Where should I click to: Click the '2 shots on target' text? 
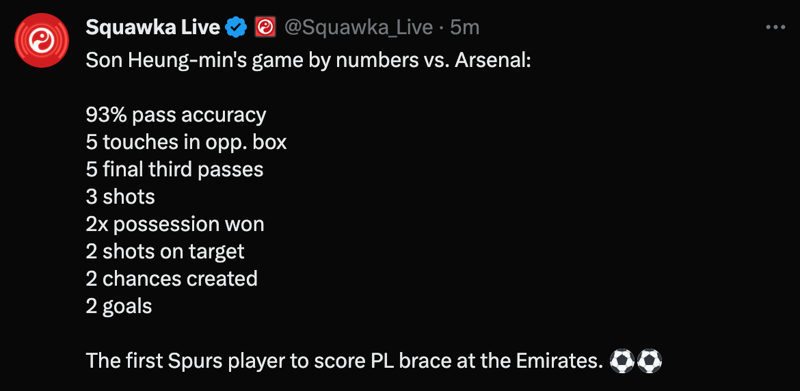pos(165,251)
